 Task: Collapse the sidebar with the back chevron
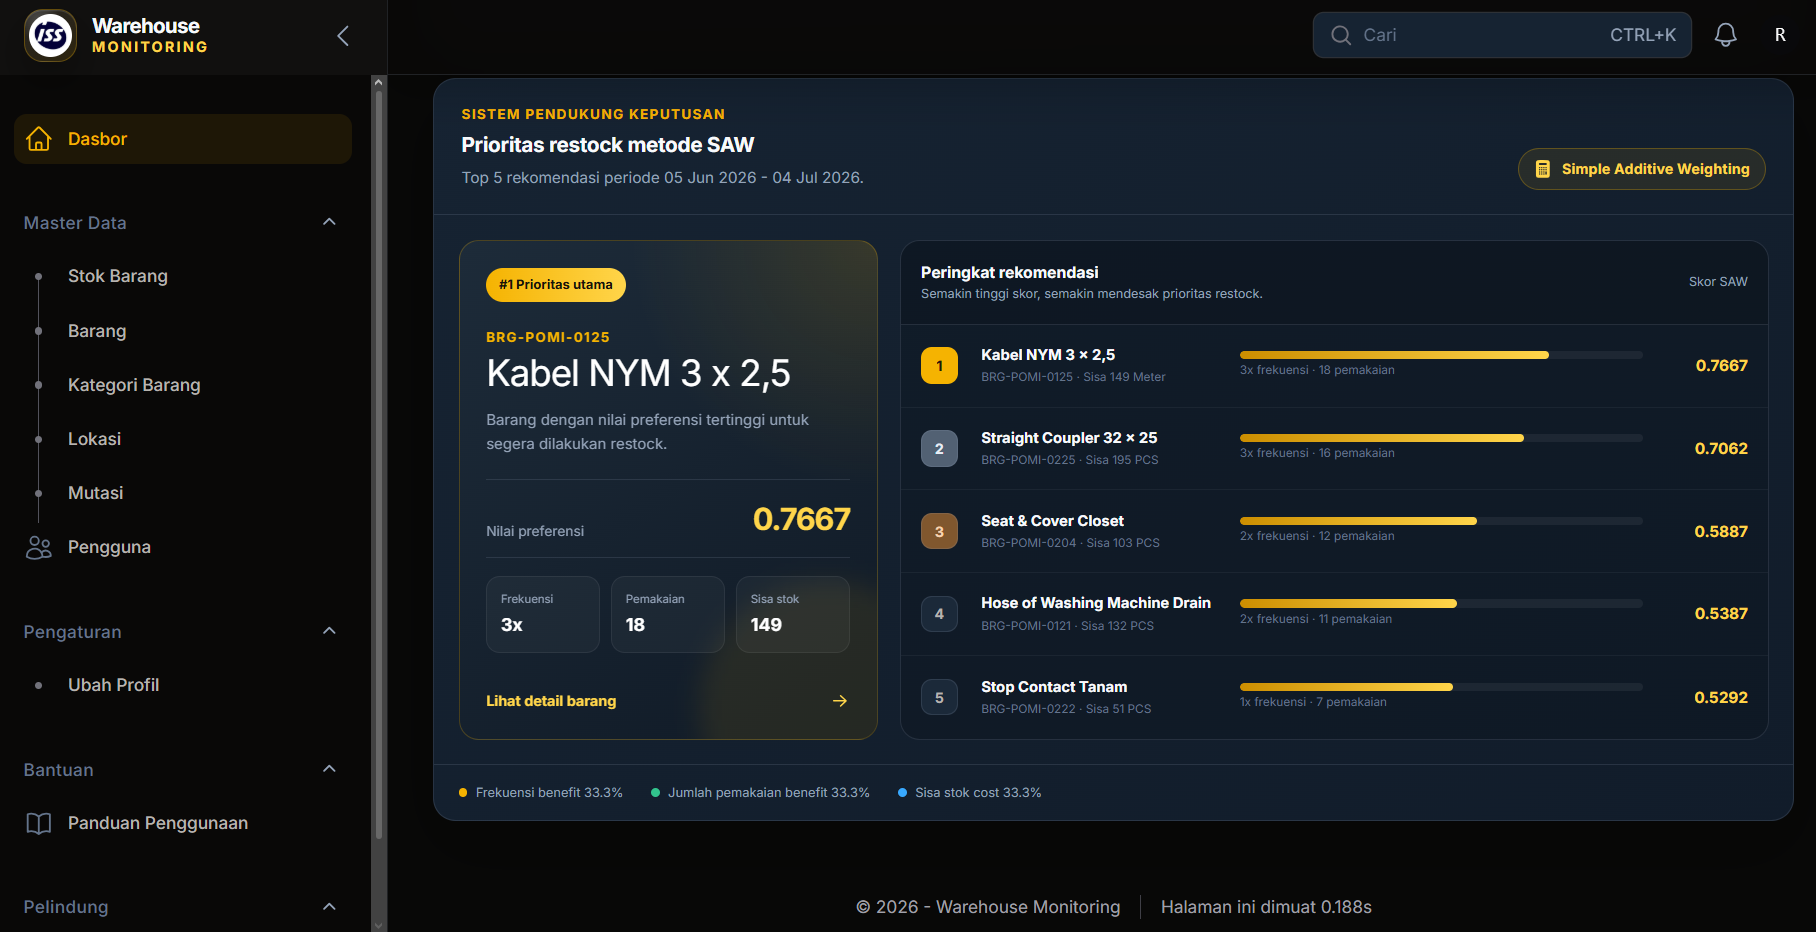pyautogui.click(x=343, y=36)
